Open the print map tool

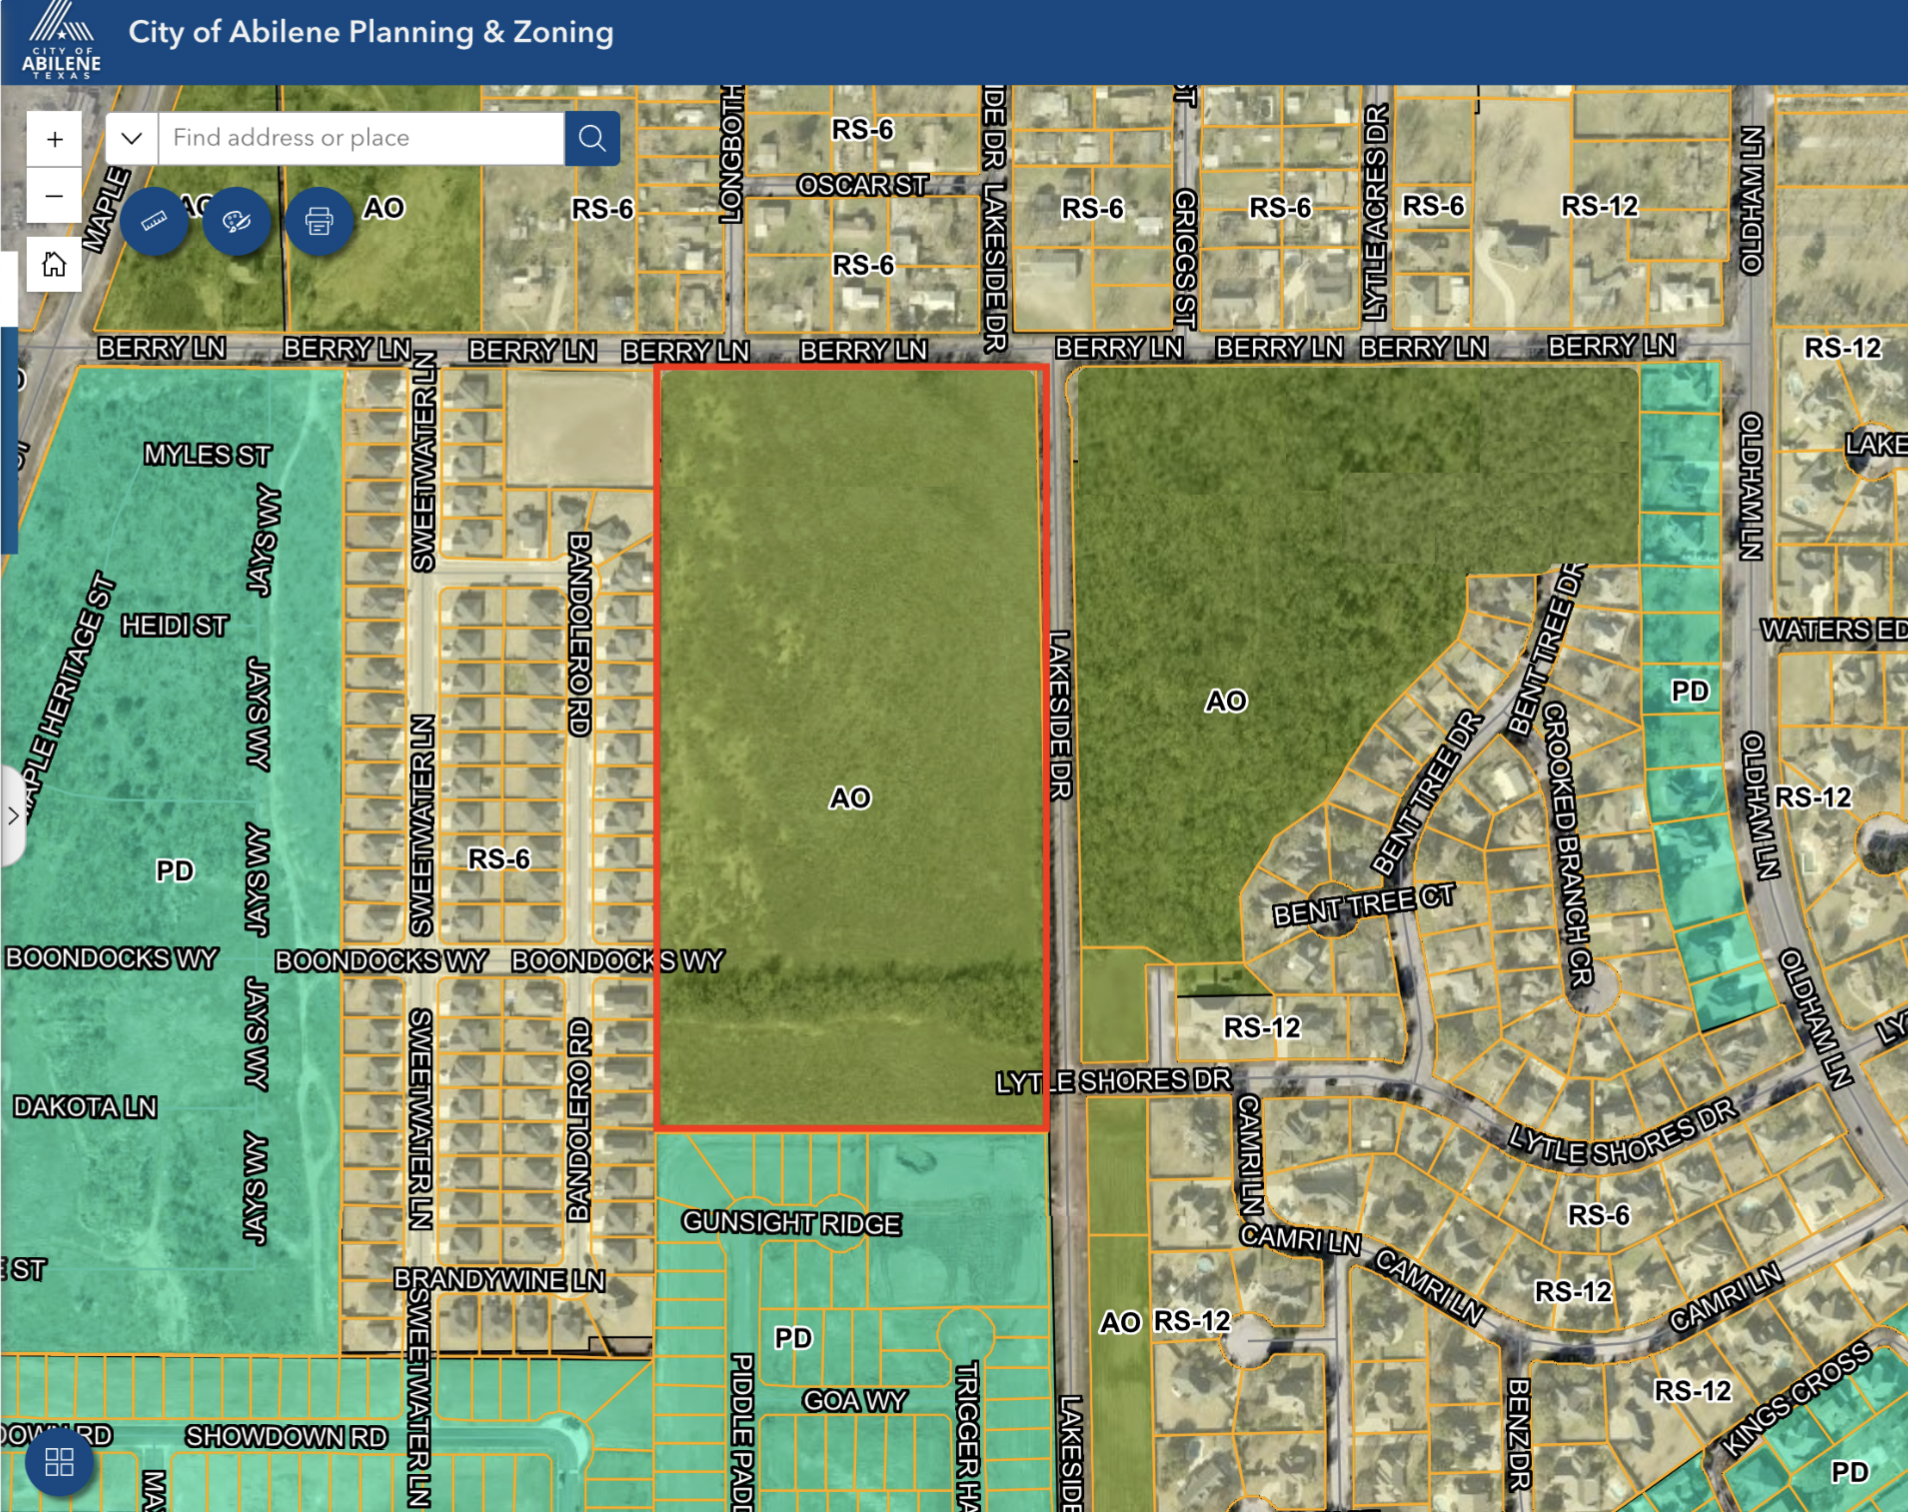(319, 220)
